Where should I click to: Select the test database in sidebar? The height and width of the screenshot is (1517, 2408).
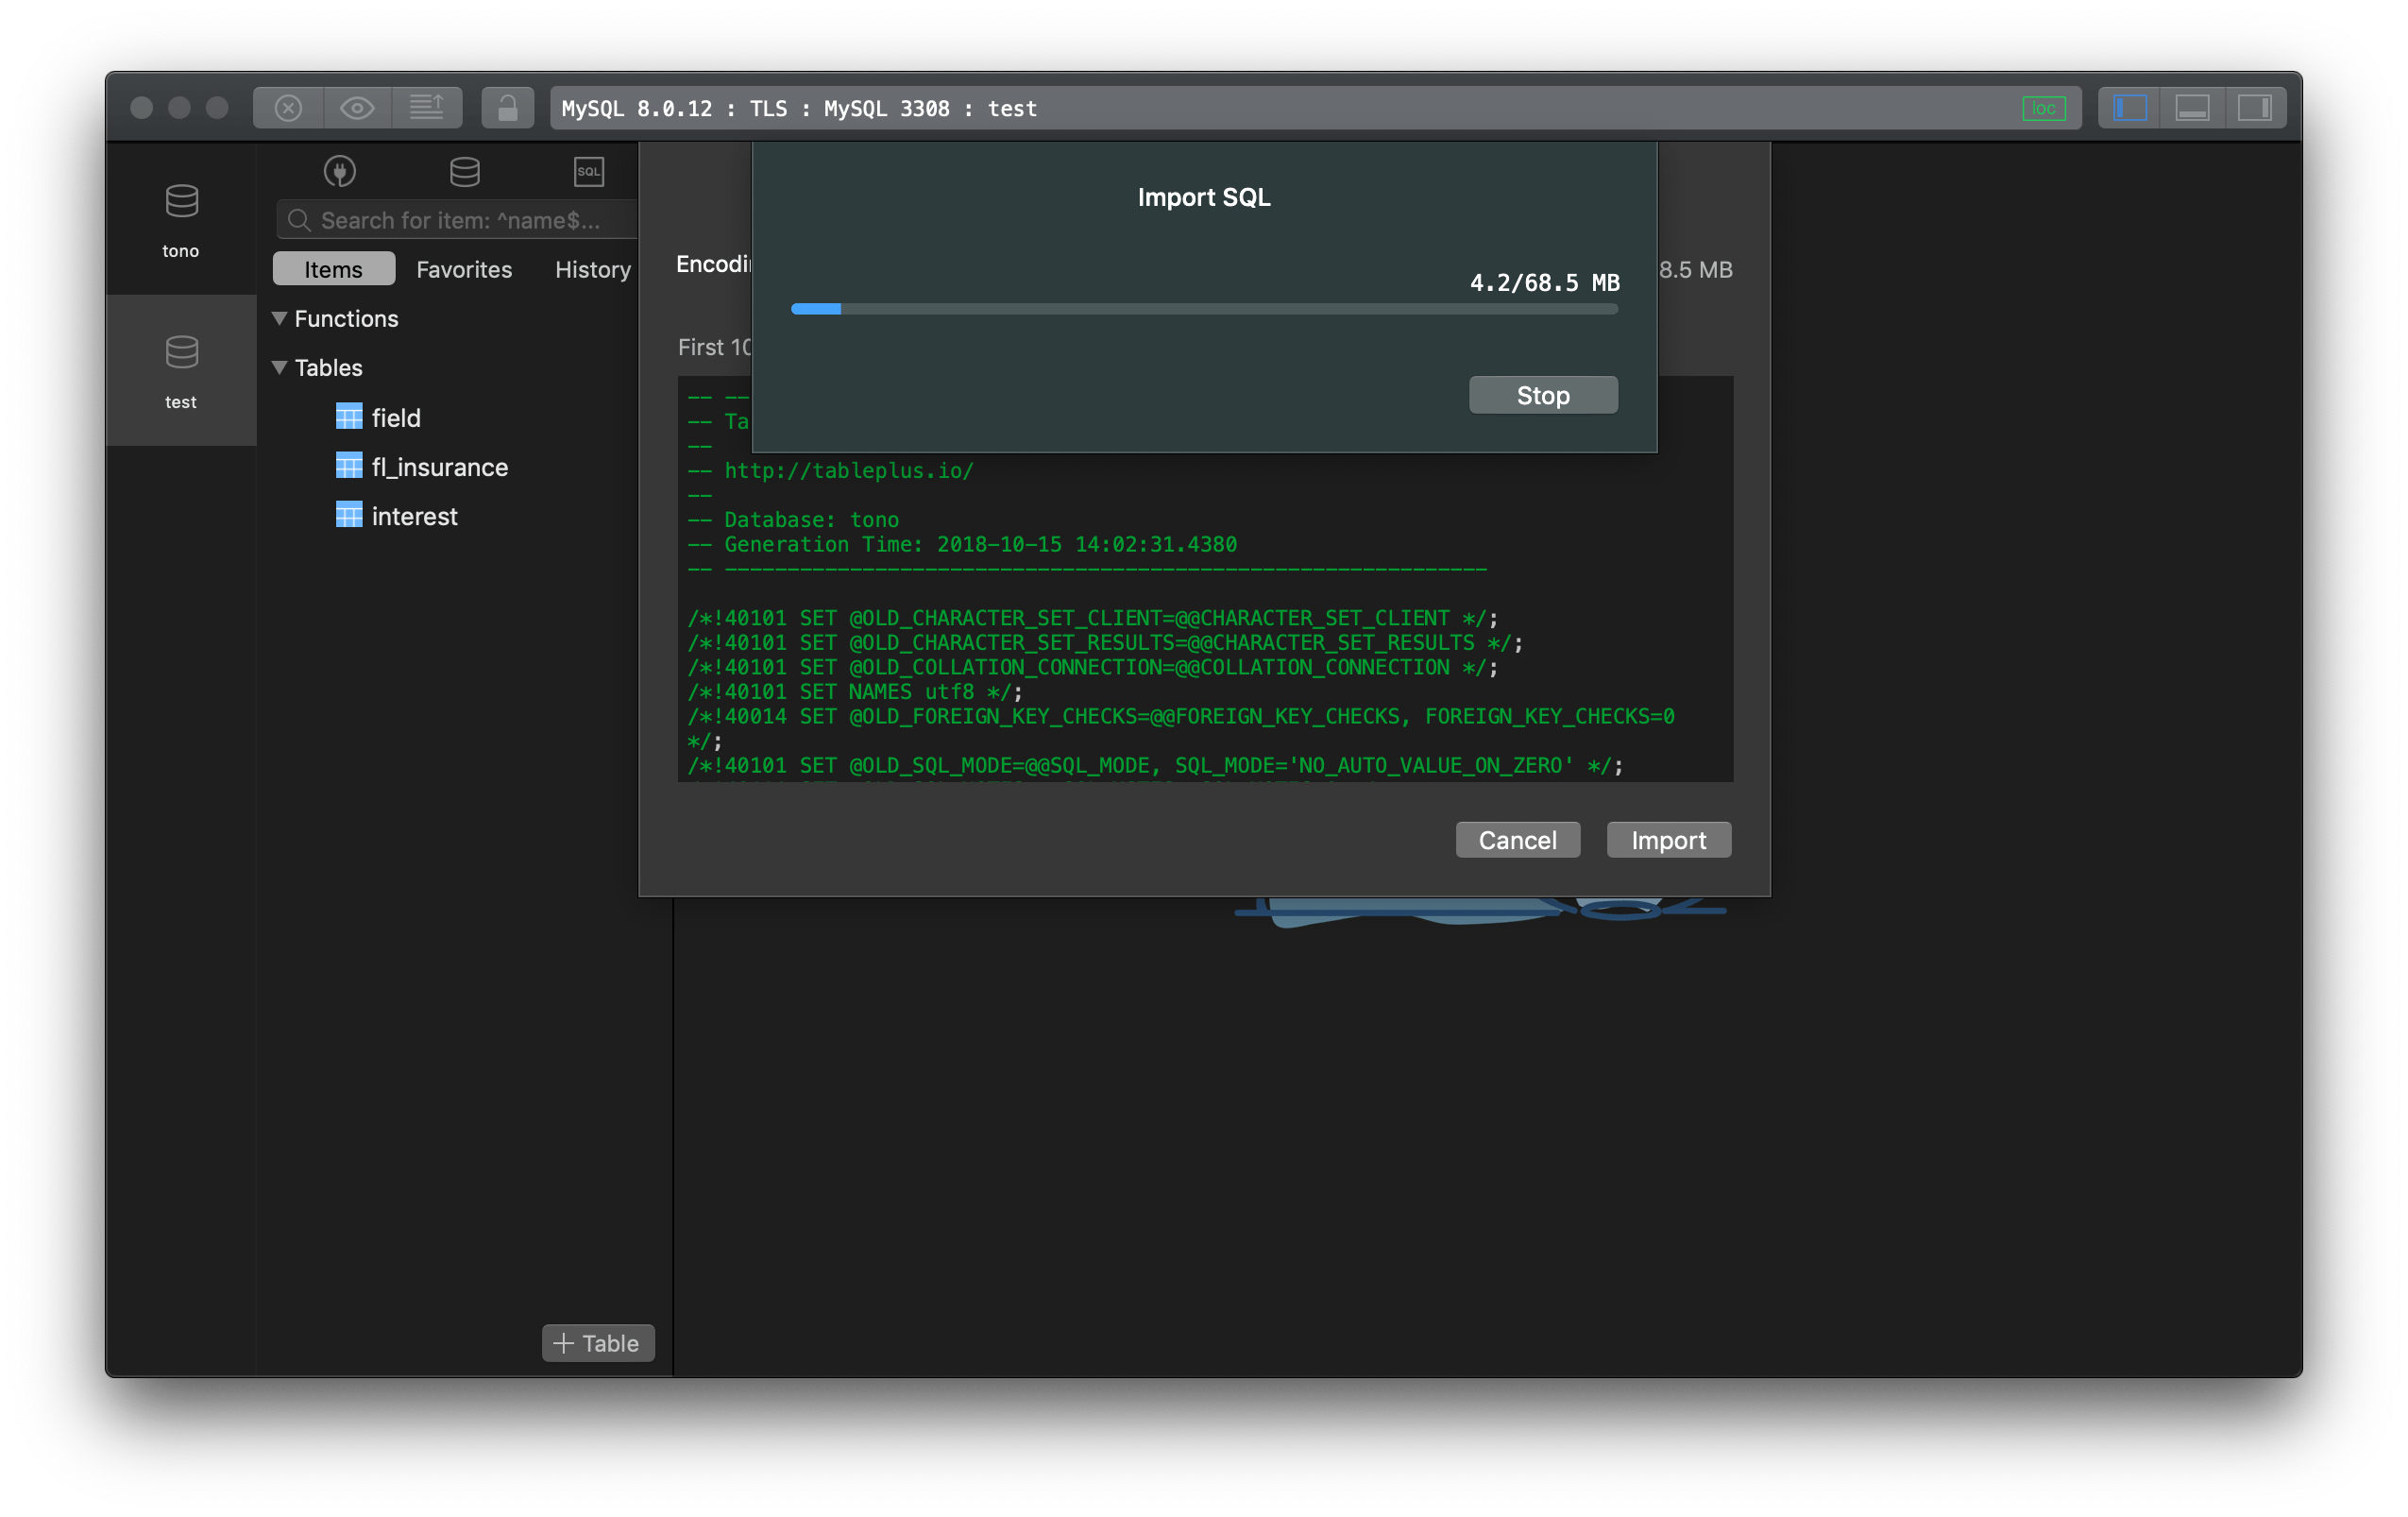coord(181,370)
